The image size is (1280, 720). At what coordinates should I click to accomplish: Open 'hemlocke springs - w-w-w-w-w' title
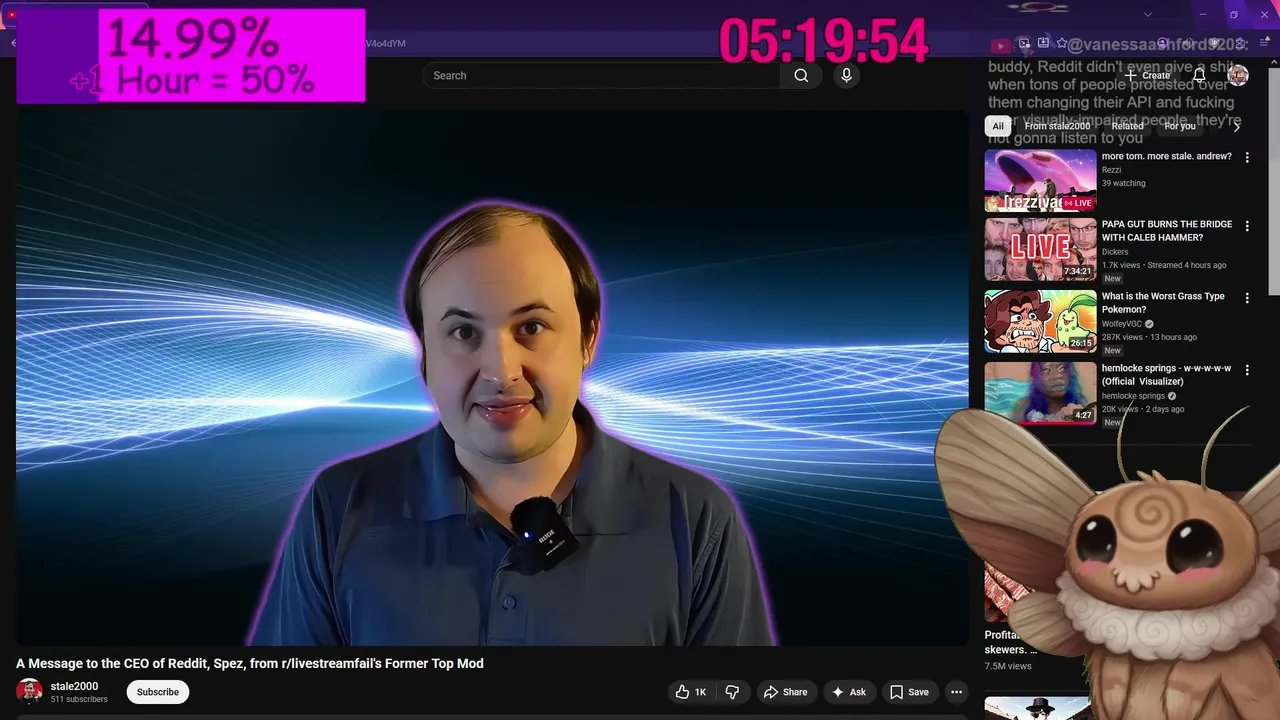[1167, 375]
